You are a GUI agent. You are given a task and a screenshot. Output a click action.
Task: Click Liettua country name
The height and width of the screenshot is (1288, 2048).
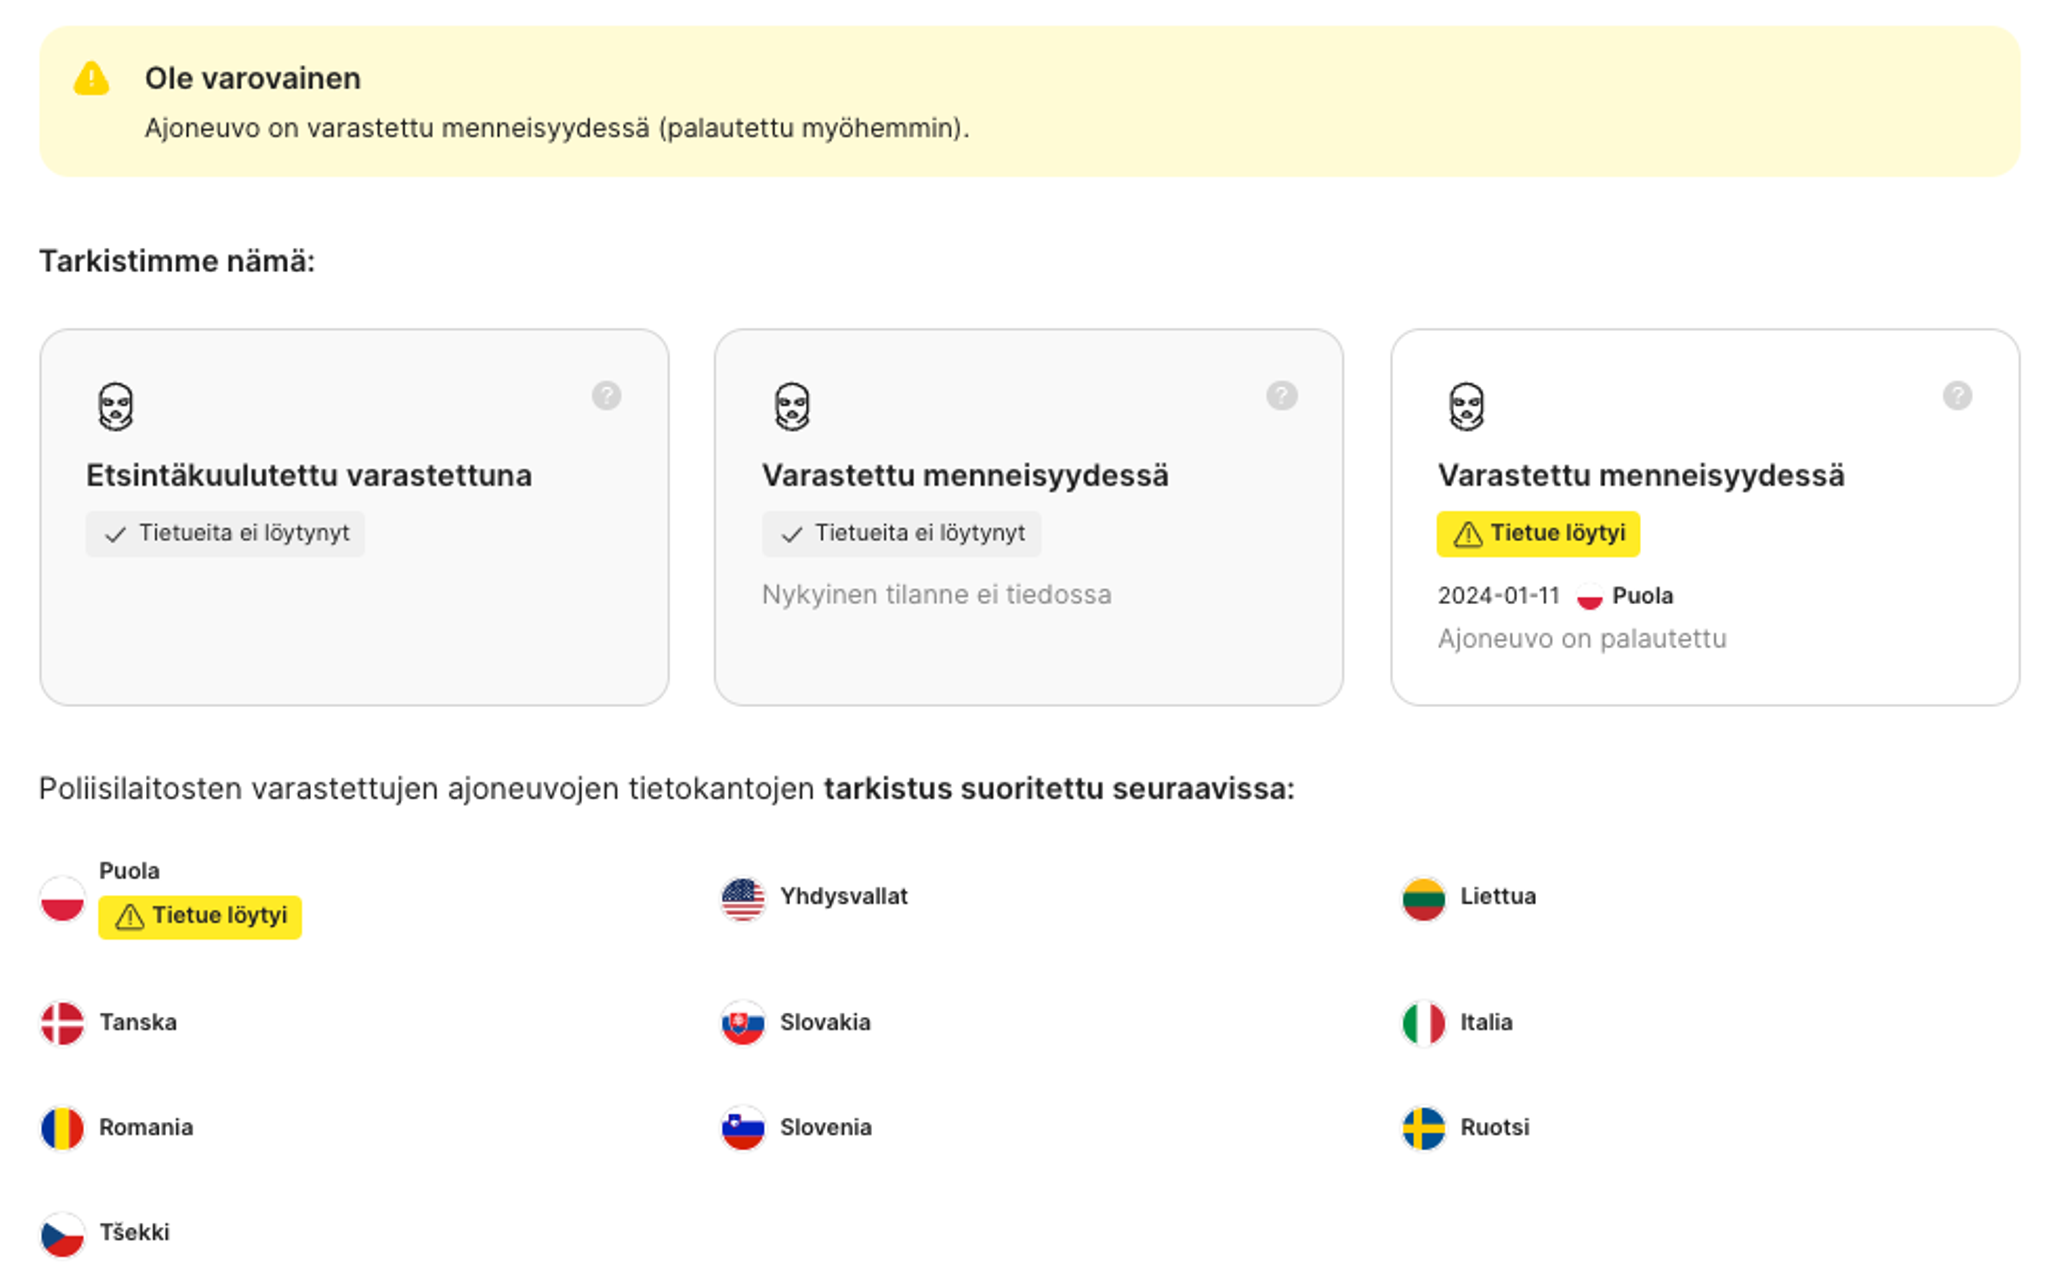pyautogui.click(x=1498, y=897)
